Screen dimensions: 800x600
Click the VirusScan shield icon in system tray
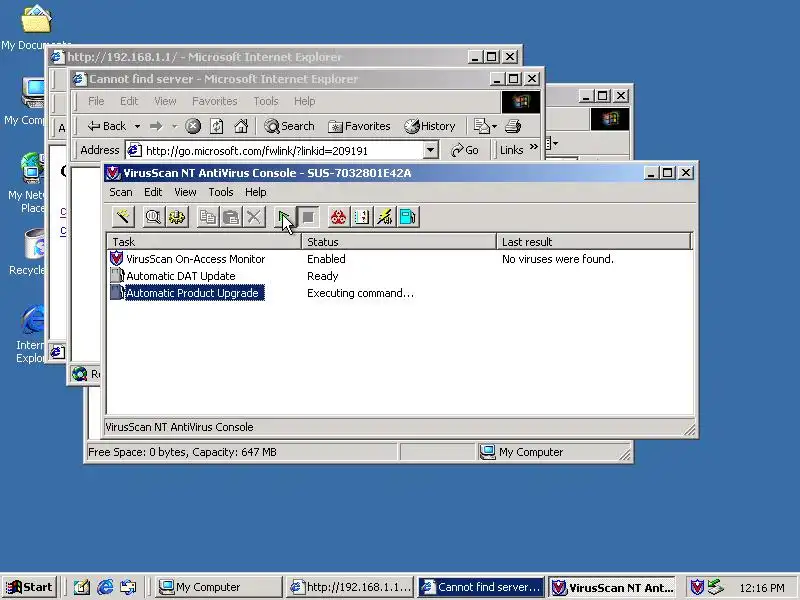click(697, 587)
